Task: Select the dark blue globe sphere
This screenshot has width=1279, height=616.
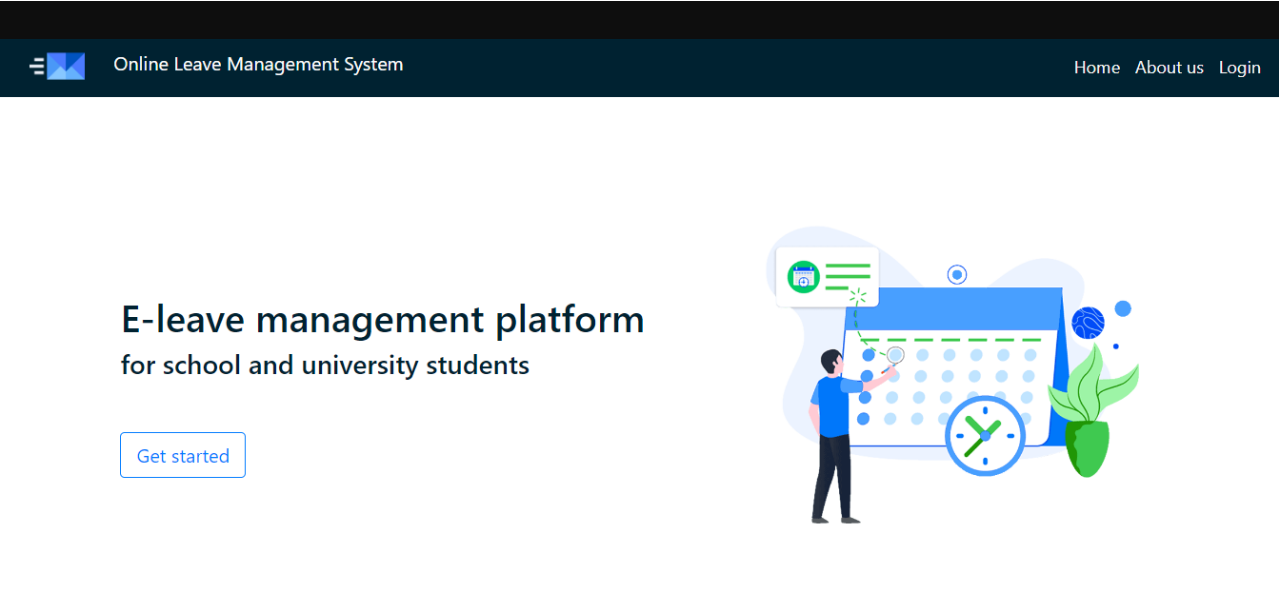Action: pos(1087,323)
